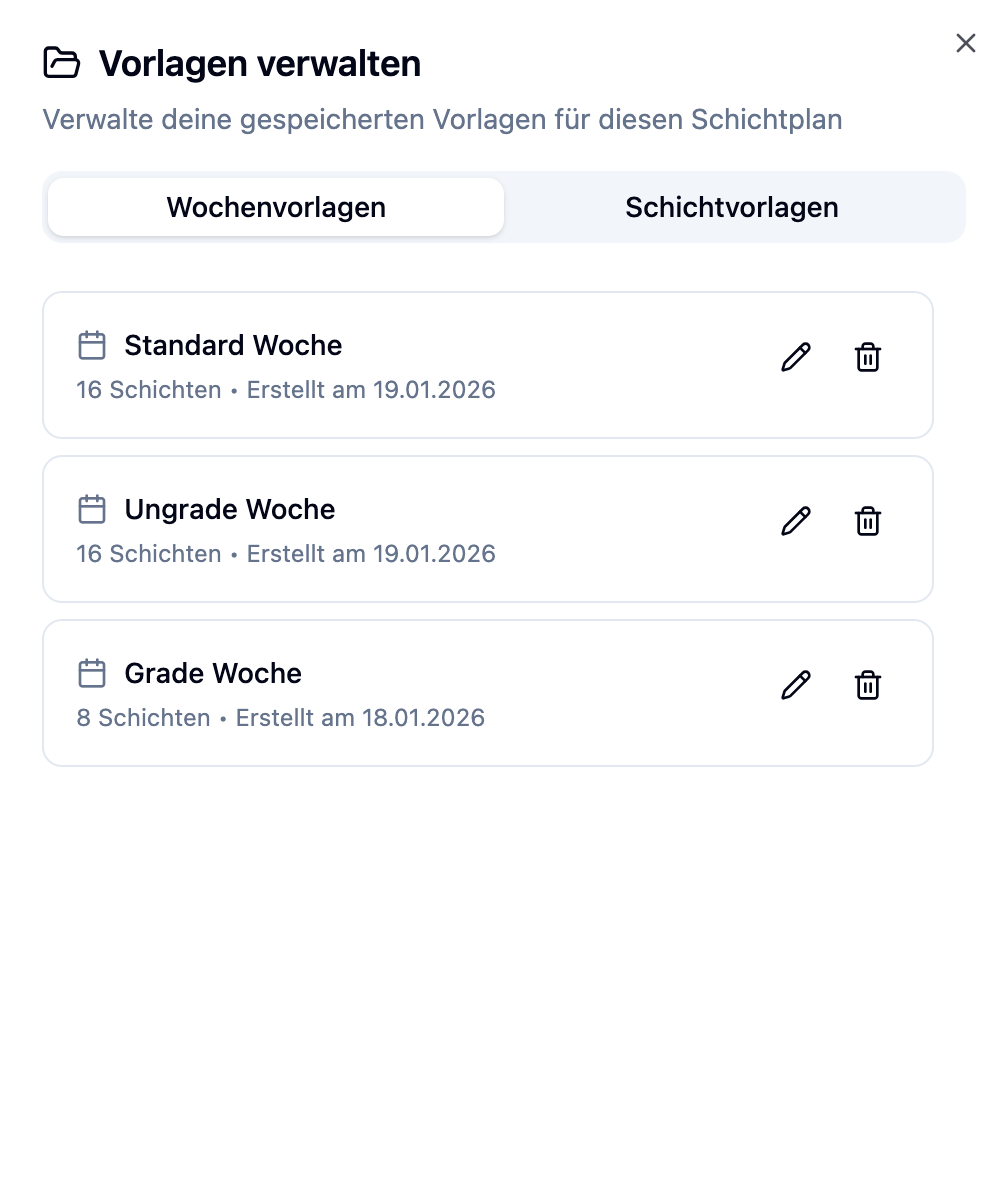1006x1184 pixels.
Task: Click Standard Woche's 16 Schichten detail line
Action: (286, 390)
